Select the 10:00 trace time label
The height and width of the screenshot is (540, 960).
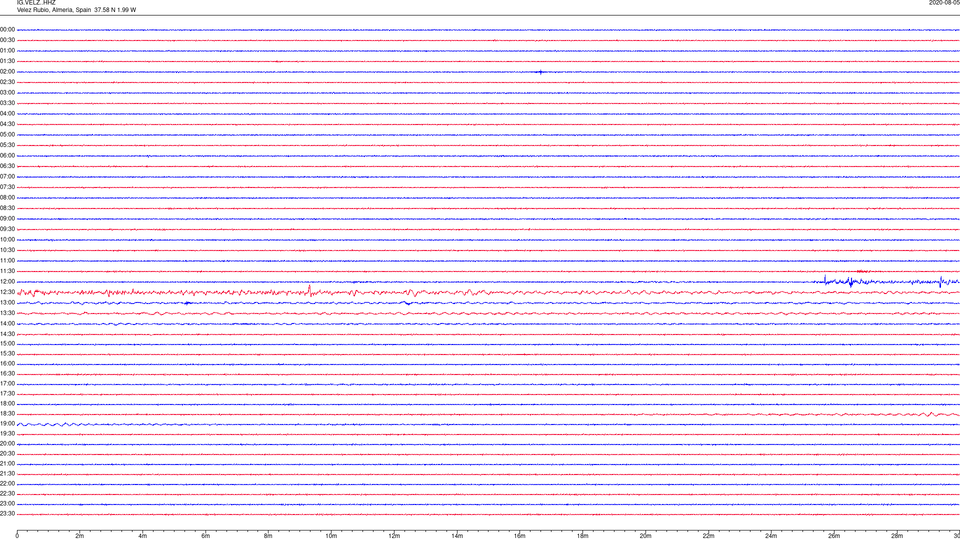coord(7,239)
